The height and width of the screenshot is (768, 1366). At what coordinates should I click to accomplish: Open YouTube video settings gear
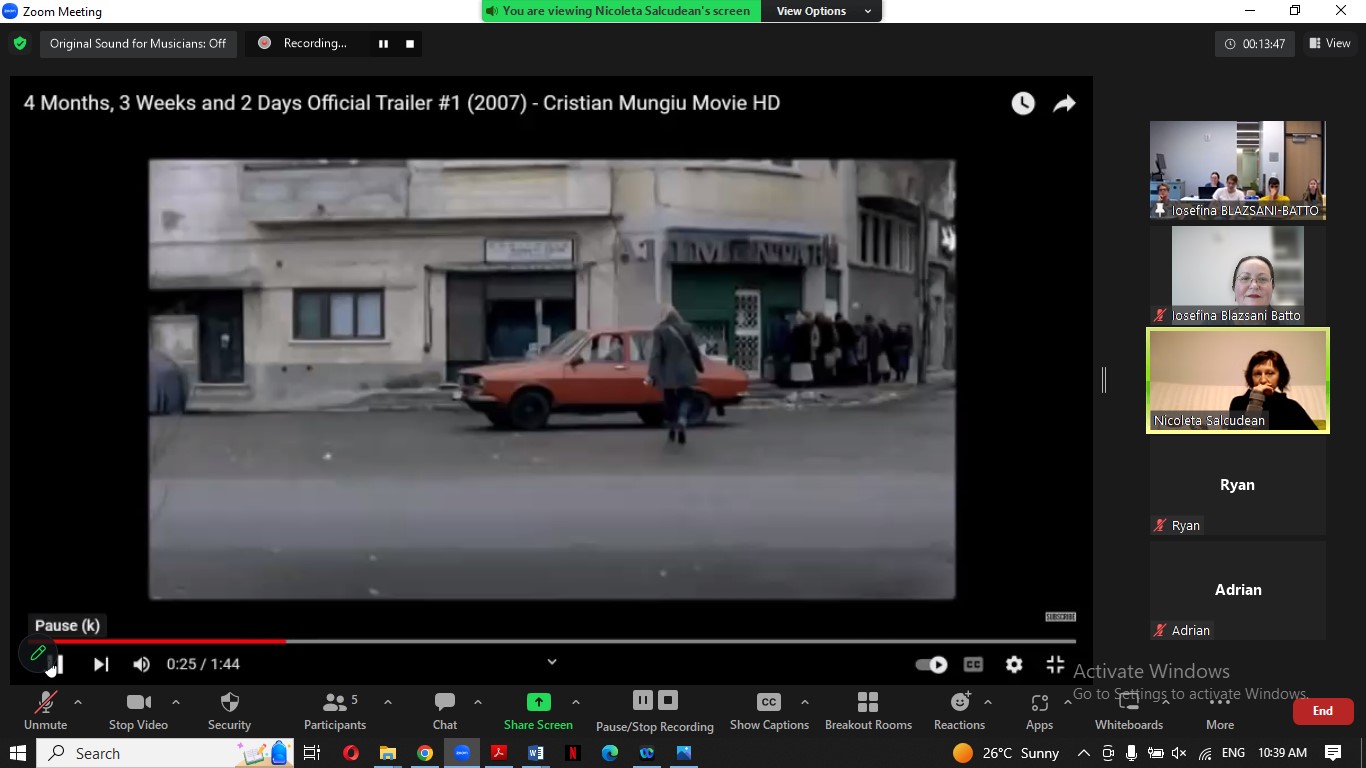[x=1014, y=664]
